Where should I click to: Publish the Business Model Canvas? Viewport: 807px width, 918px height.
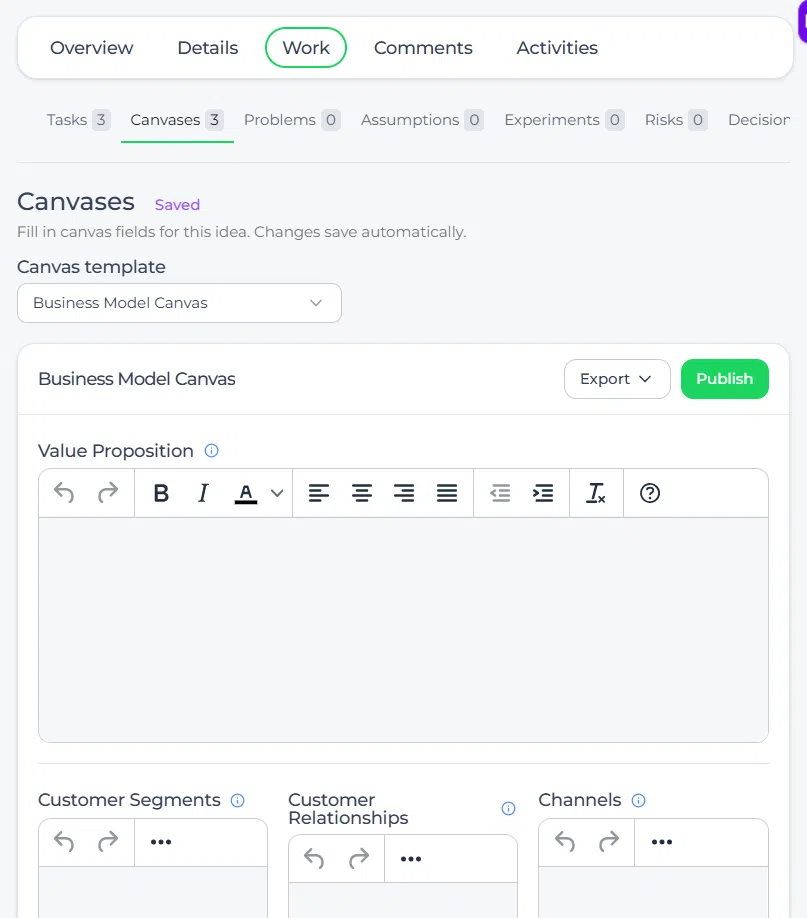coord(724,379)
